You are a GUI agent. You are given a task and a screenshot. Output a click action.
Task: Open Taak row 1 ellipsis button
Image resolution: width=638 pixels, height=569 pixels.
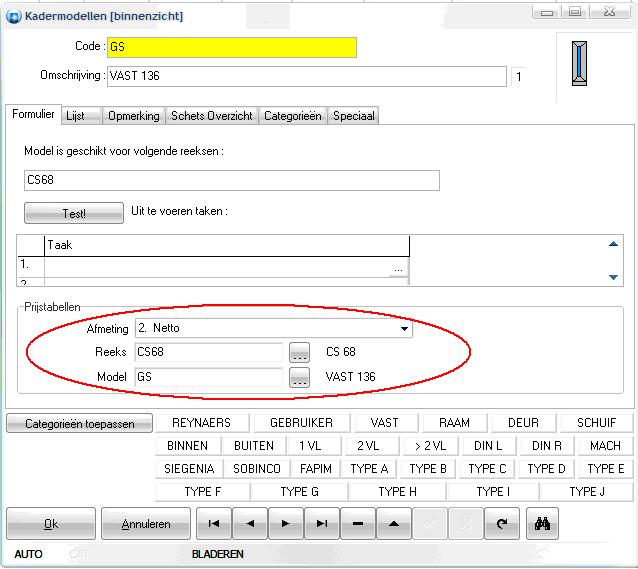(398, 269)
